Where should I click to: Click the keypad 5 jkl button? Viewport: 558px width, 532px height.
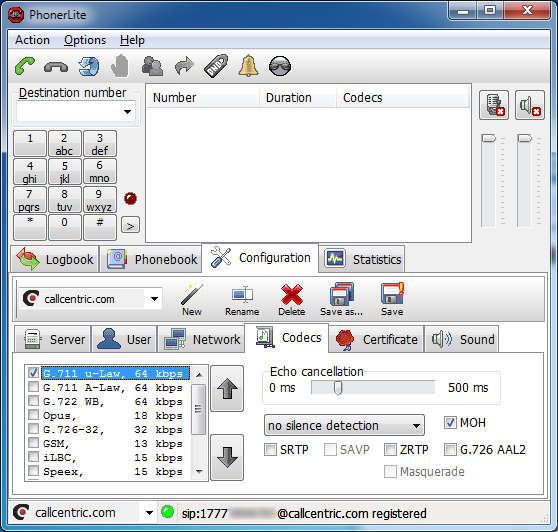pos(65,172)
